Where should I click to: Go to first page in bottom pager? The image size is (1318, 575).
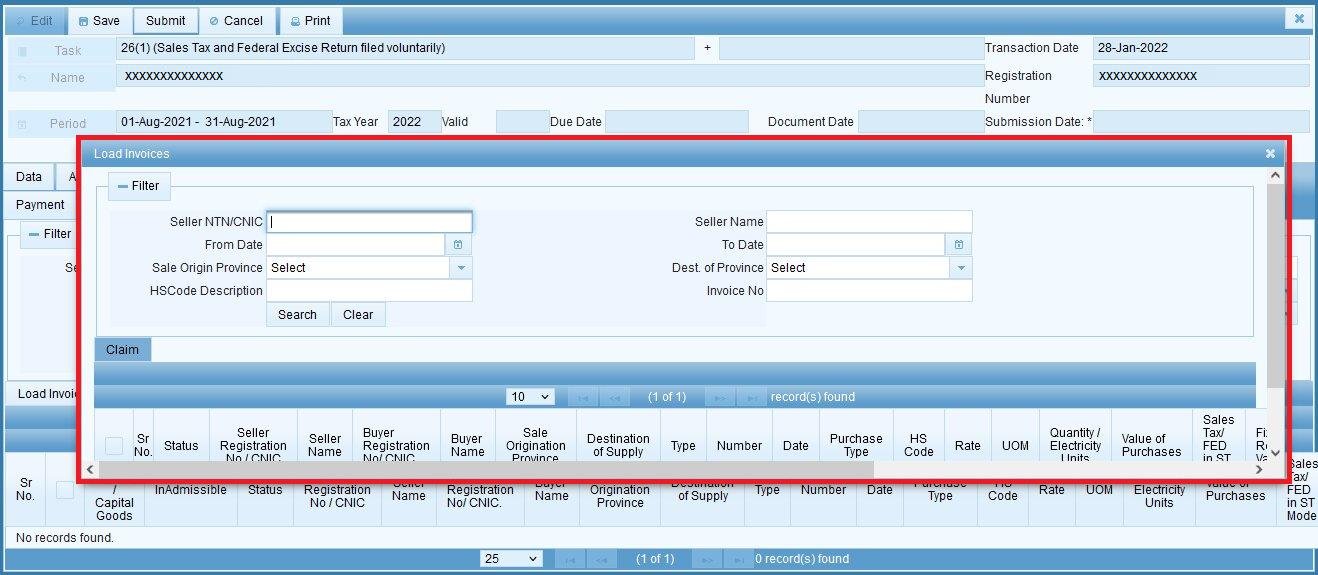pyautogui.click(x=570, y=559)
